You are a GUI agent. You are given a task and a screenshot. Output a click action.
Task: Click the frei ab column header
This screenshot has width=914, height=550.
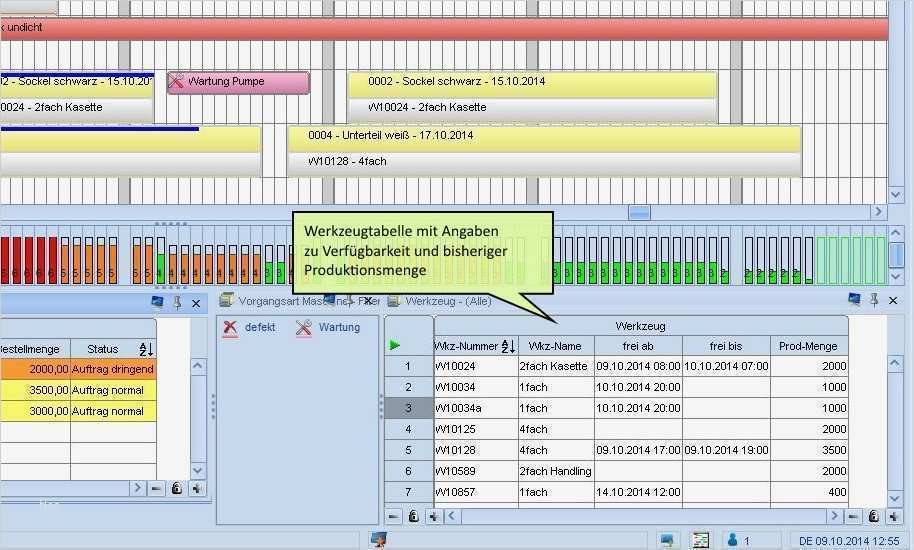pyautogui.click(x=638, y=346)
